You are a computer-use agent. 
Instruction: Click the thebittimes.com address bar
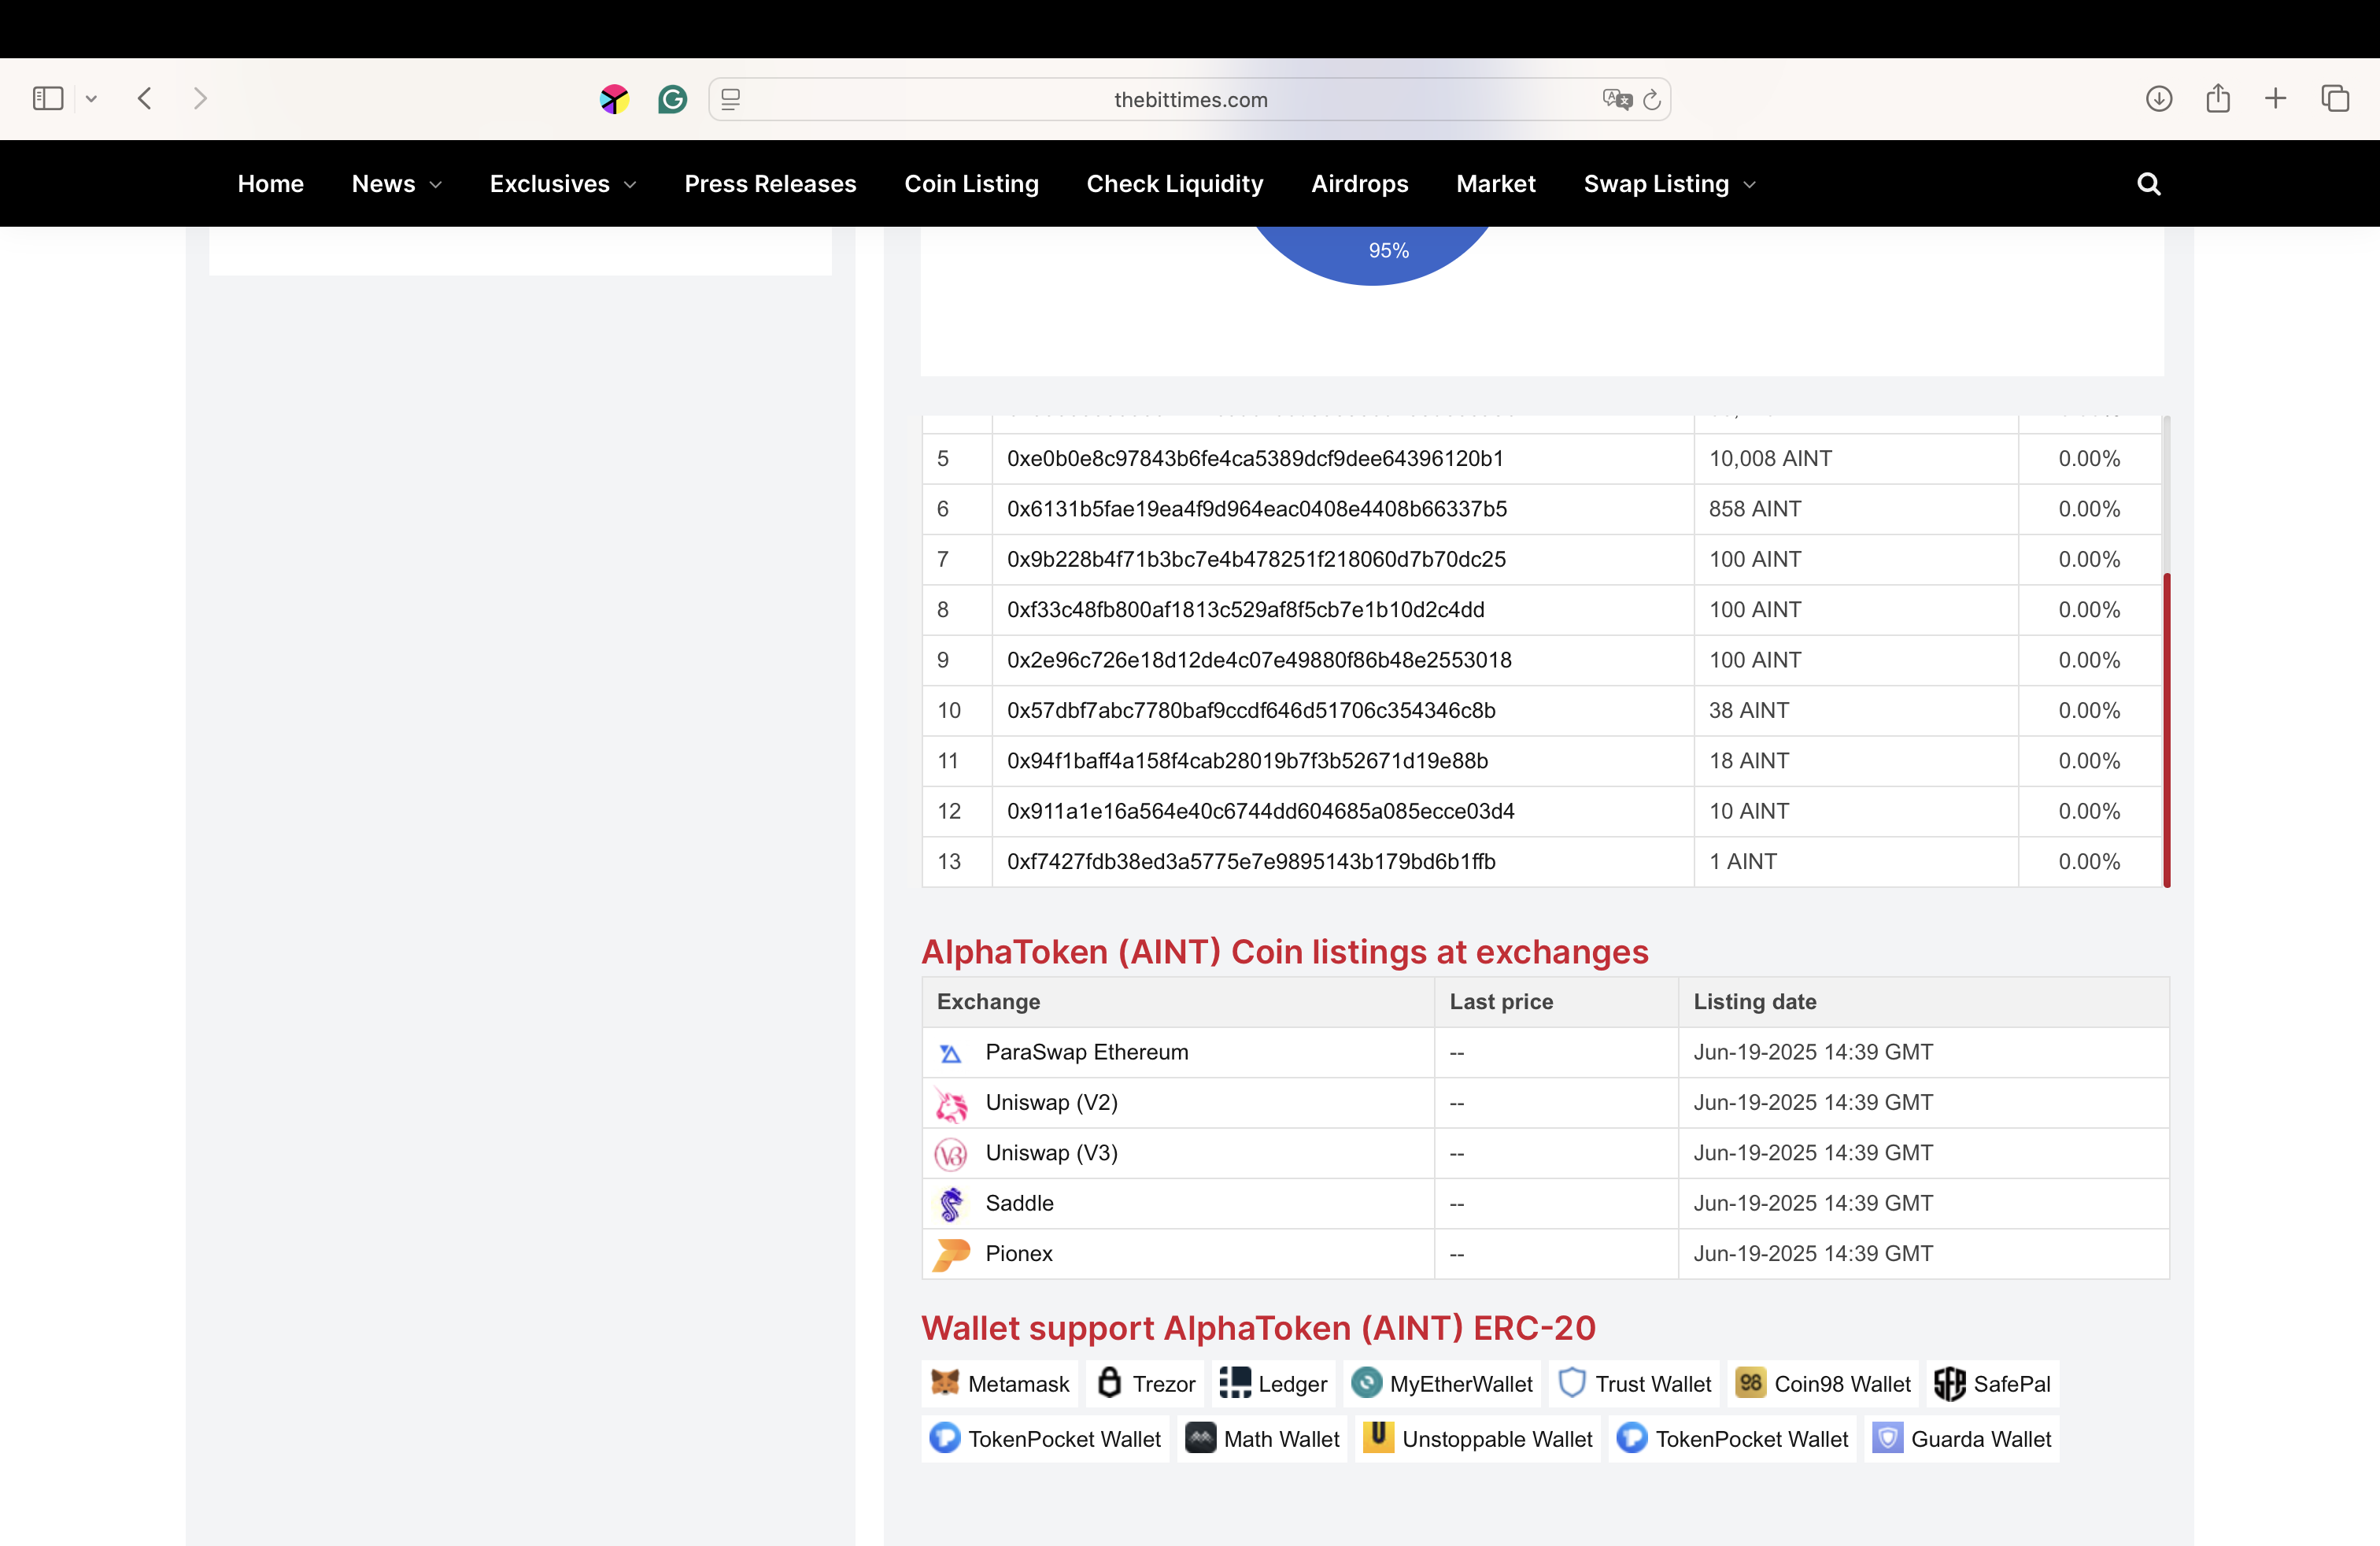[x=1189, y=99]
